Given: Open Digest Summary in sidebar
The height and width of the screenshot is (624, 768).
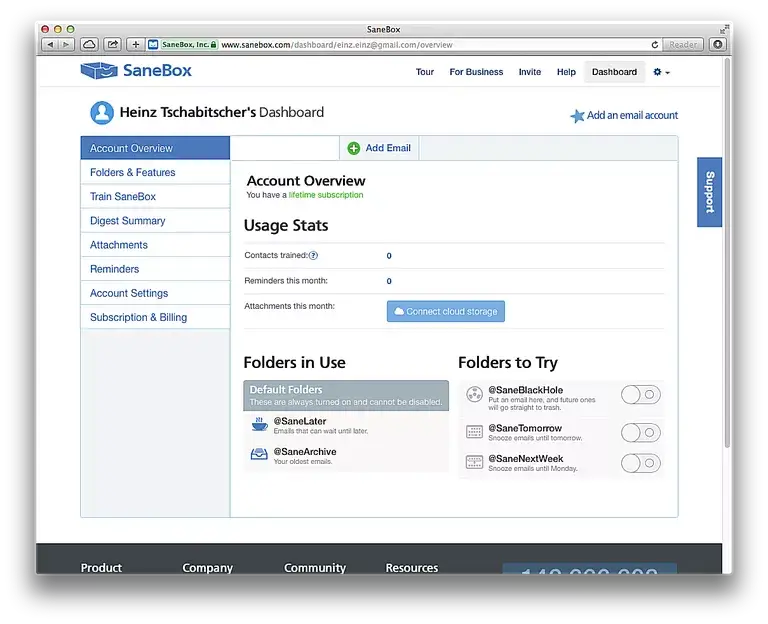Looking at the screenshot, I should [155, 221].
